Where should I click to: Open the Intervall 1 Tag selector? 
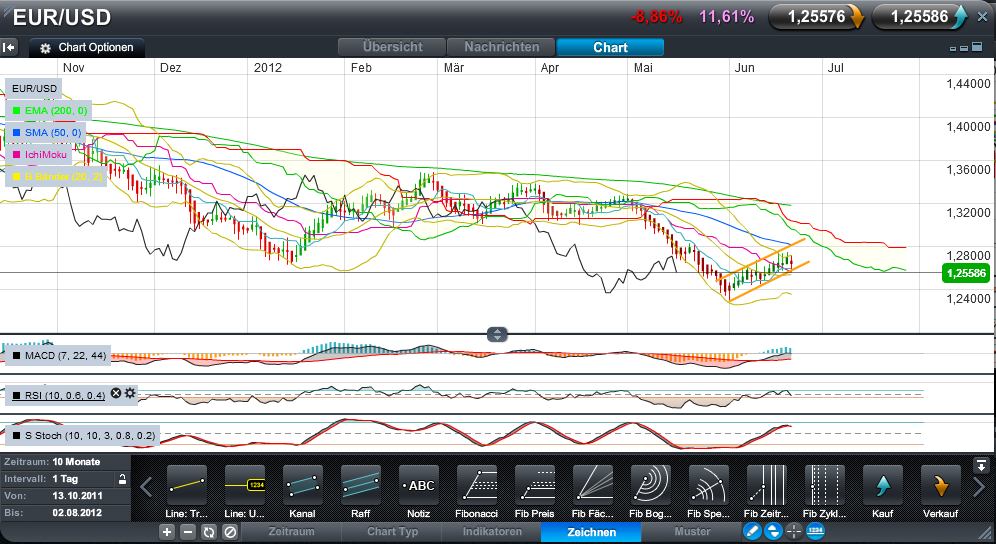(58, 479)
